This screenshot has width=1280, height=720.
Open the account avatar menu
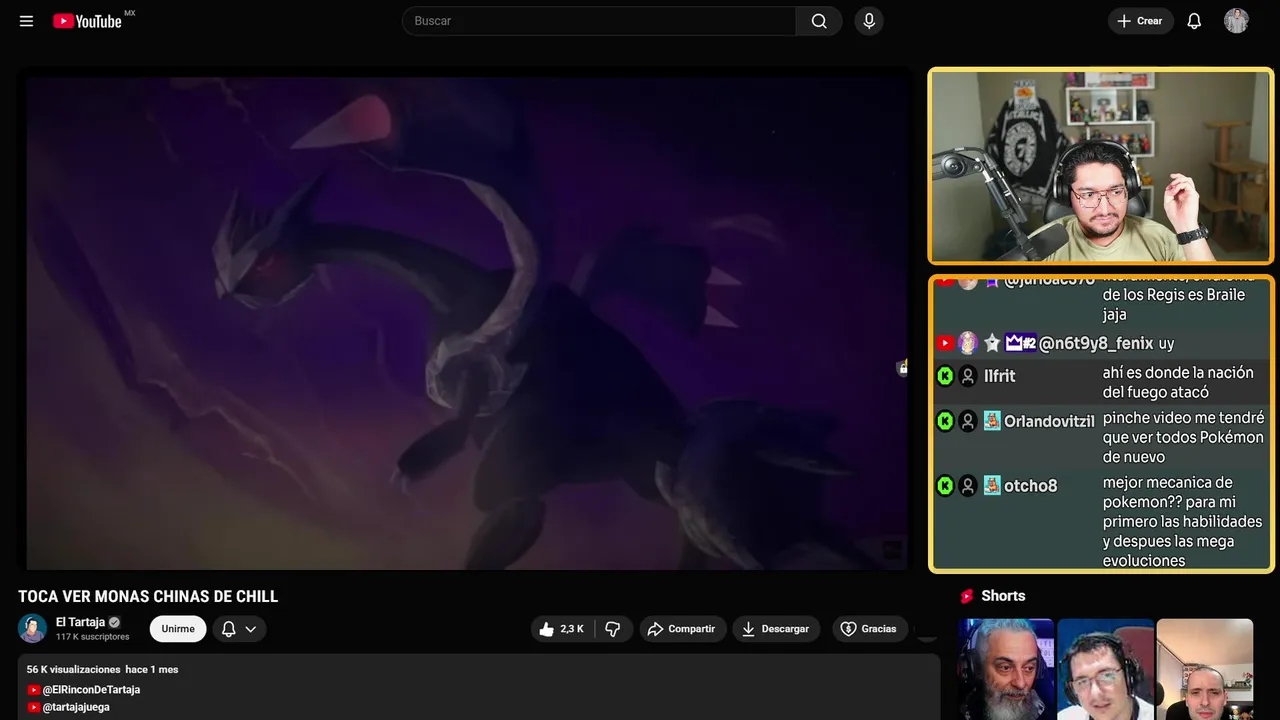coord(1236,21)
